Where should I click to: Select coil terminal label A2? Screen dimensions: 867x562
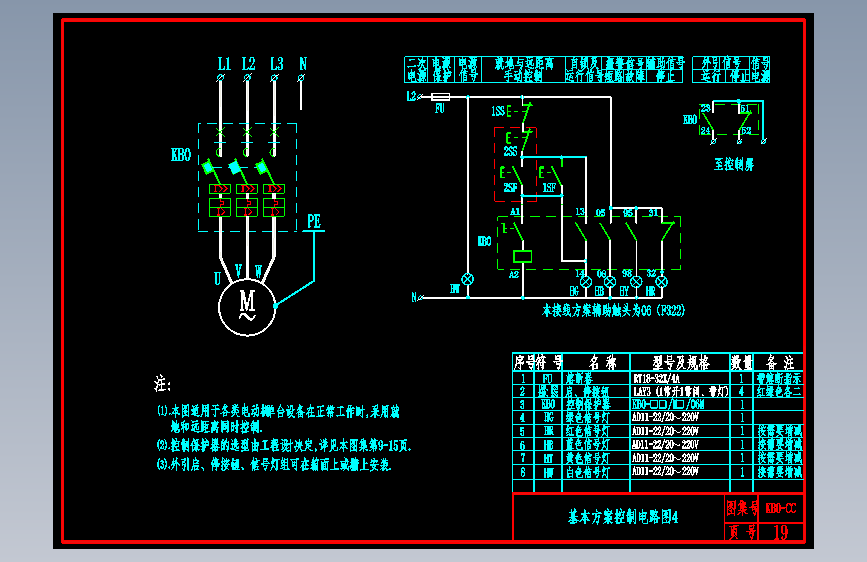[x=514, y=274]
